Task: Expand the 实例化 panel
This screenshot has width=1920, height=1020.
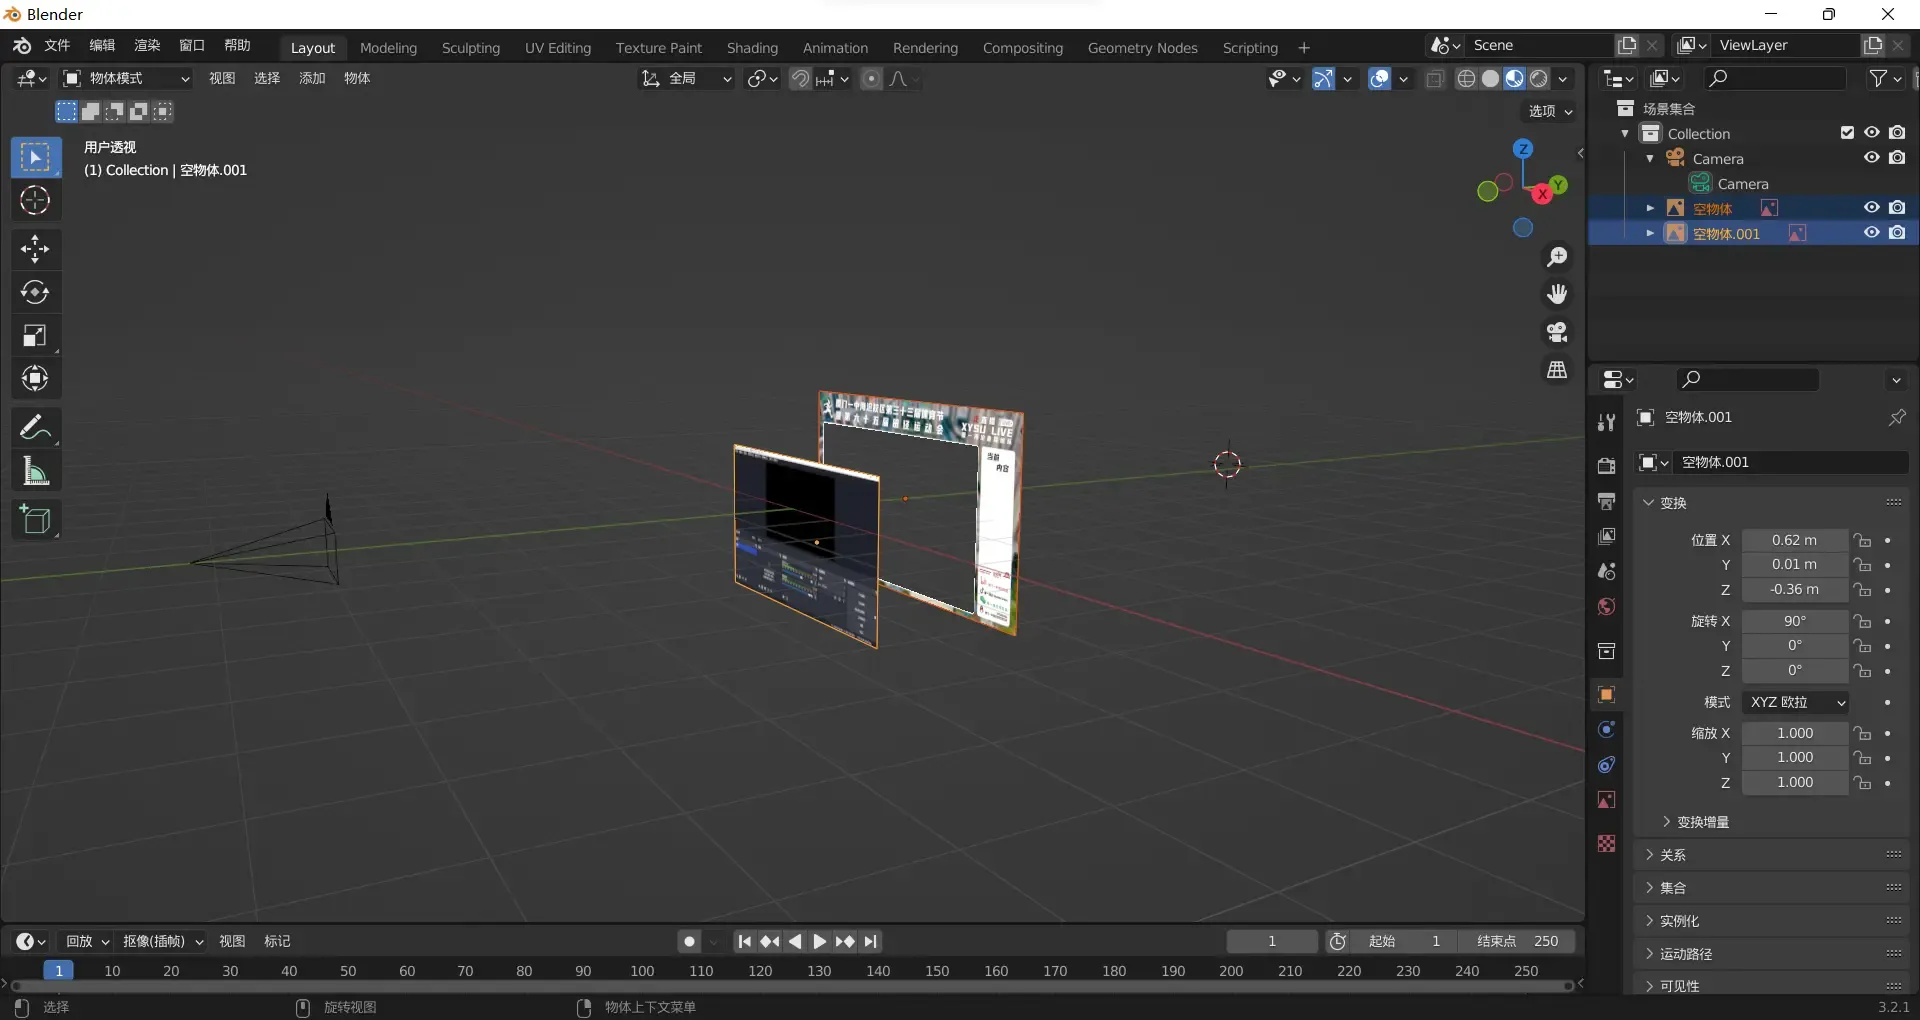Action: (1772, 921)
